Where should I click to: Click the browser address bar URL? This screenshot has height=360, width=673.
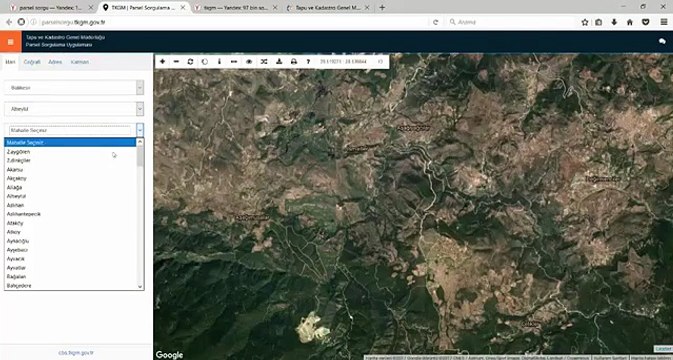coord(73,22)
